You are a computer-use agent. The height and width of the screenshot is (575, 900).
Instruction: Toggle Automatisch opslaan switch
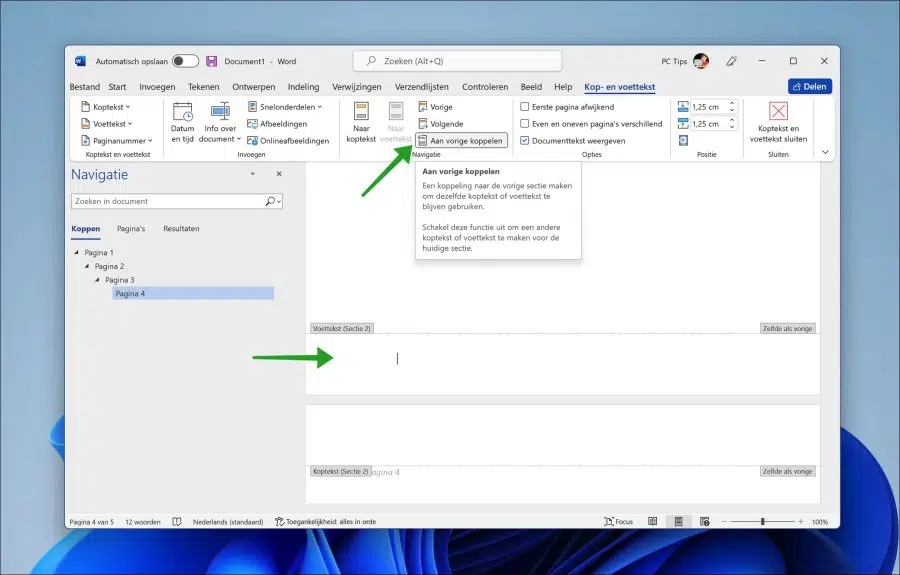[x=185, y=61]
